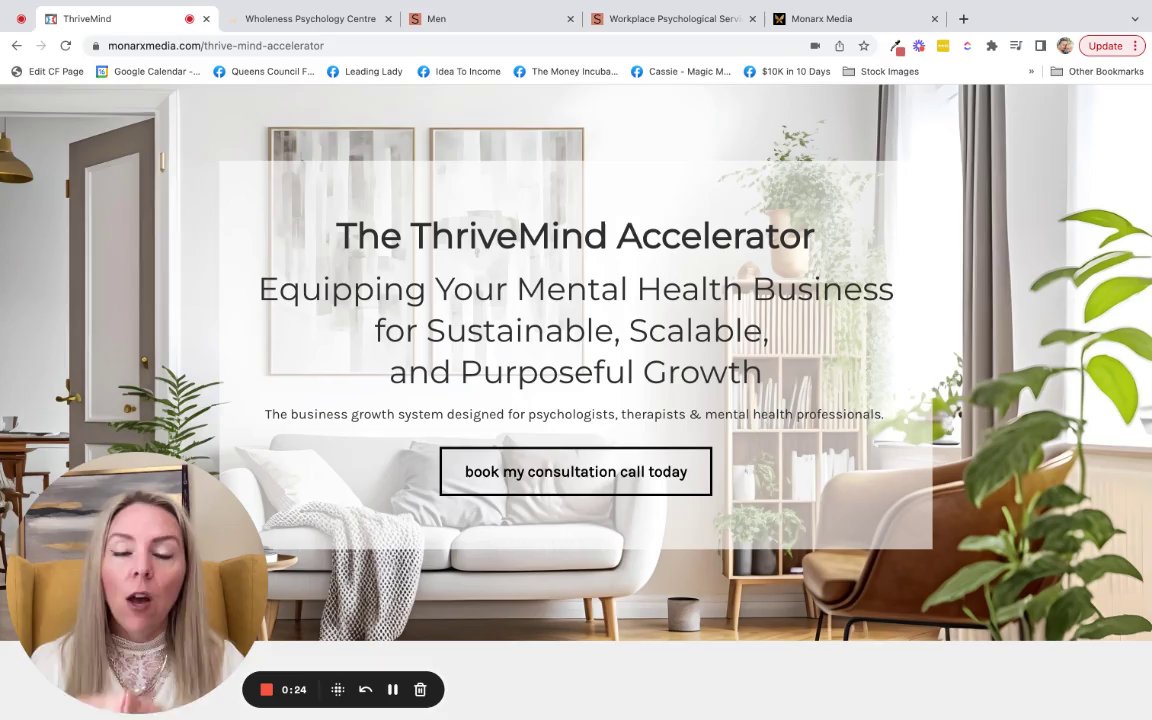Expand the hidden bookmarks chevron

pos(1031,71)
